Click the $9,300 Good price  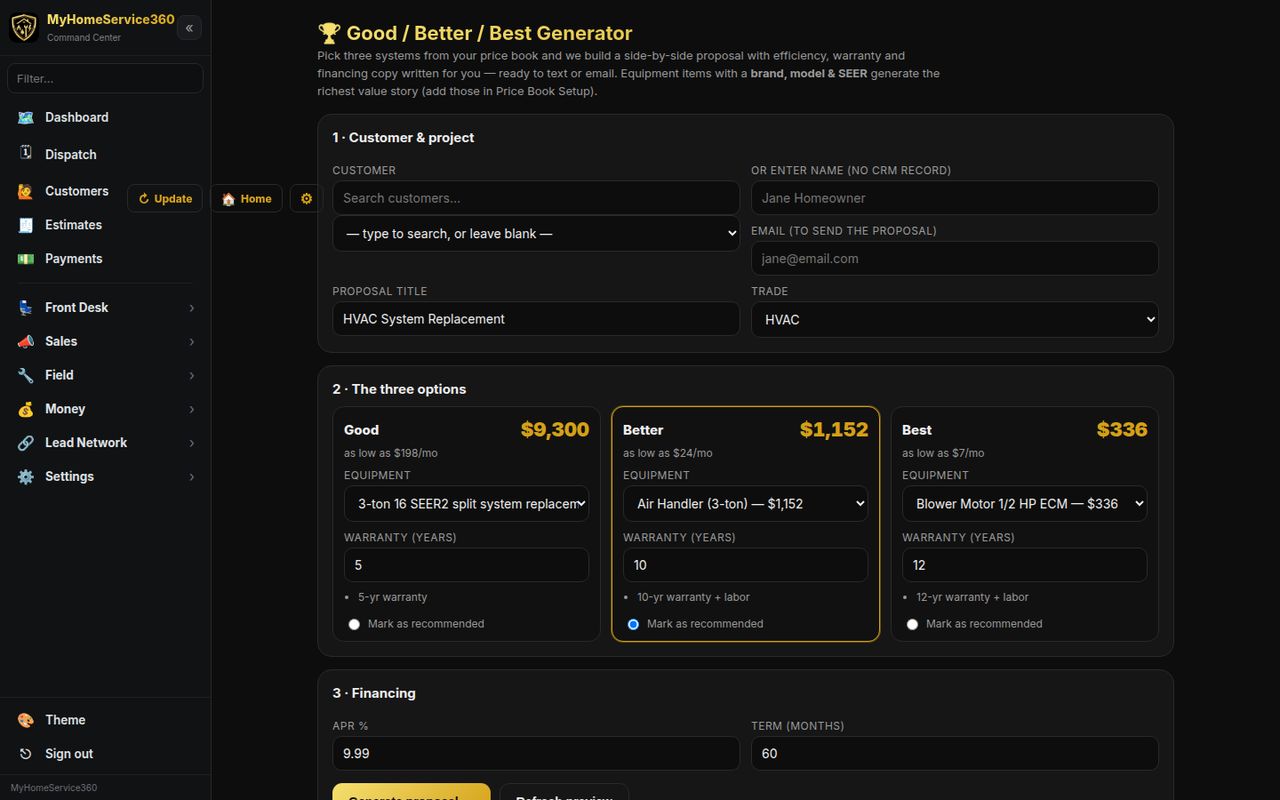coord(555,430)
